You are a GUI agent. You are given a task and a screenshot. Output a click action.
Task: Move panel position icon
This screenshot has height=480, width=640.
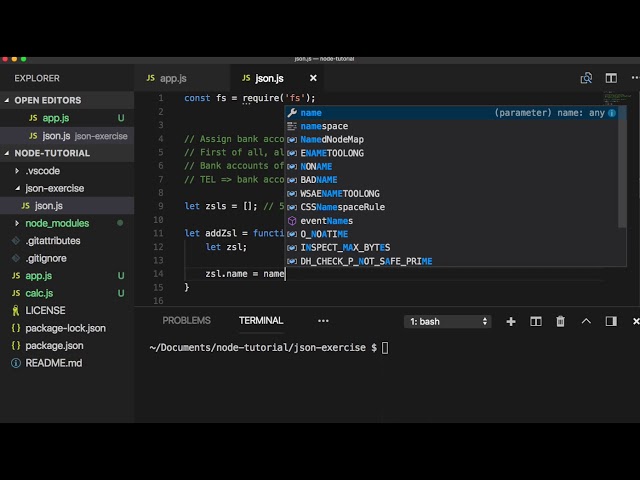(x=611, y=322)
